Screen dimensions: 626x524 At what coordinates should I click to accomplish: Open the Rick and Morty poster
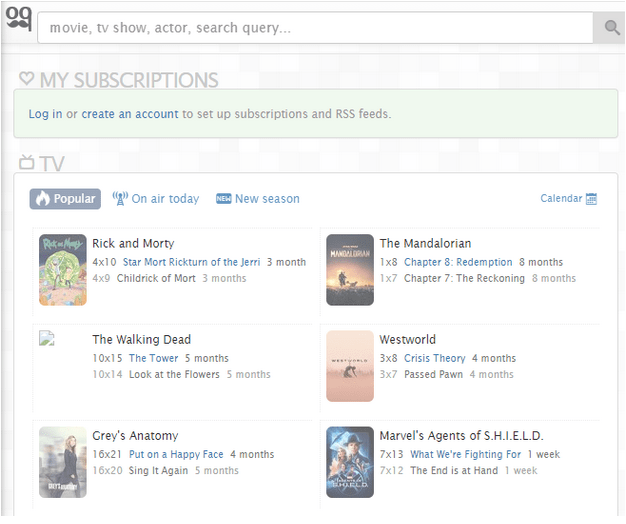(63, 270)
